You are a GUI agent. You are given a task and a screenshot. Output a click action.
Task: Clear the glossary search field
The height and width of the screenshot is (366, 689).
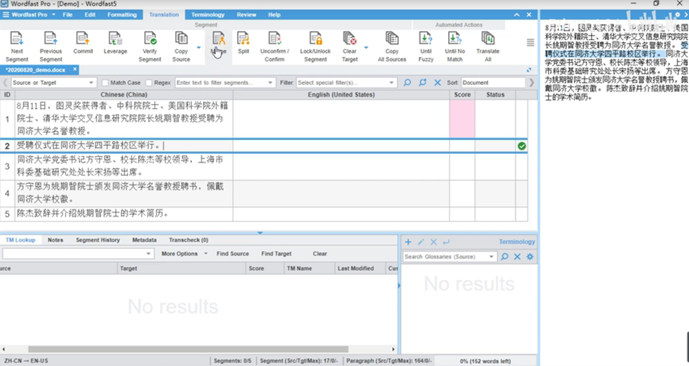[517, 257]
